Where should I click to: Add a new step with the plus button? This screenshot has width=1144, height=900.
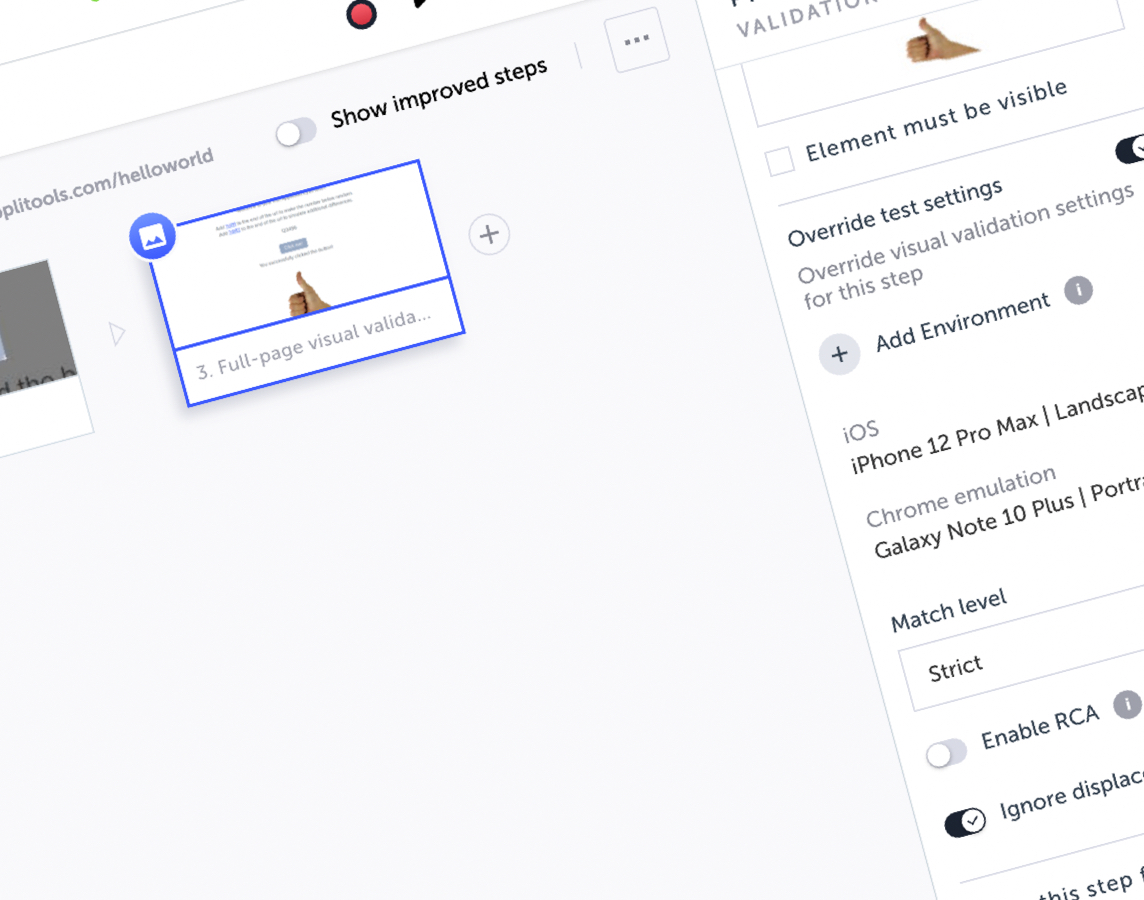point(489,234)
